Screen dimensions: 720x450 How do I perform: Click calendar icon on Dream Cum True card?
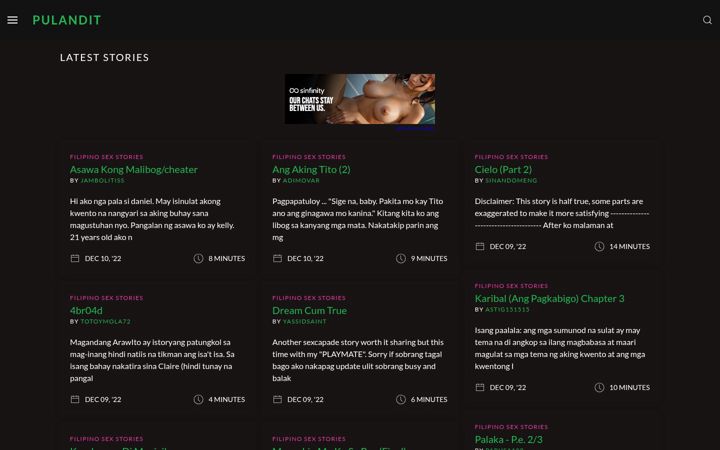(277, 399)
